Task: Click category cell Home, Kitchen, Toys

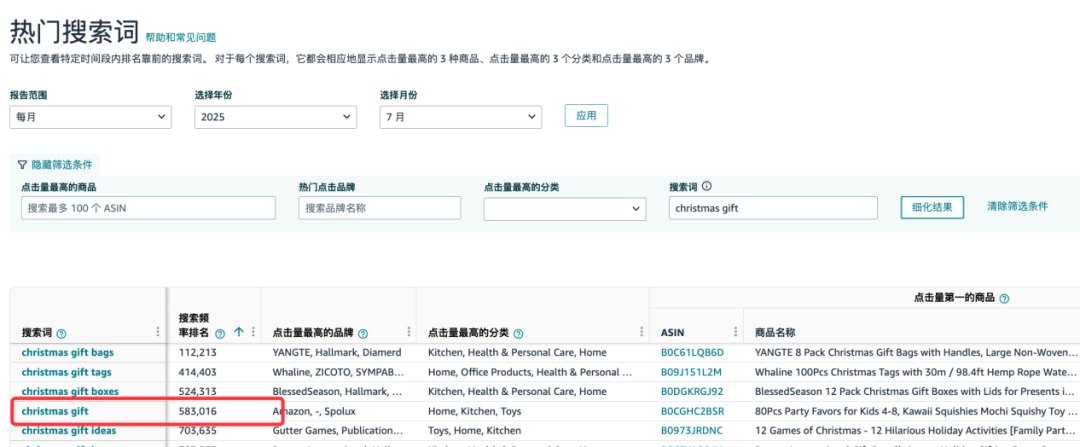Action: (x=475, y=411)
